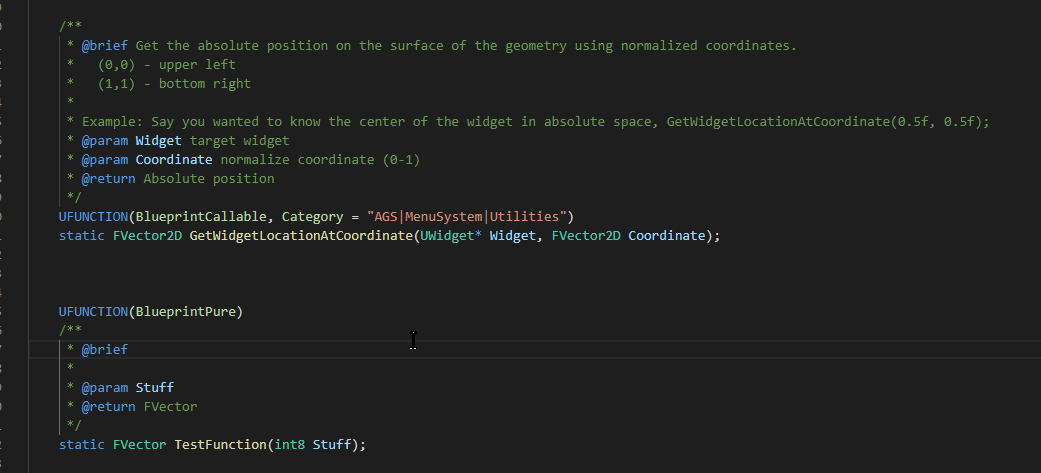
Task: Click "GetWidgetLocationAtCoordinate(0.5f, 0.5f);" in the example comment
Action: pyautogui.click(x=828, y=122)
